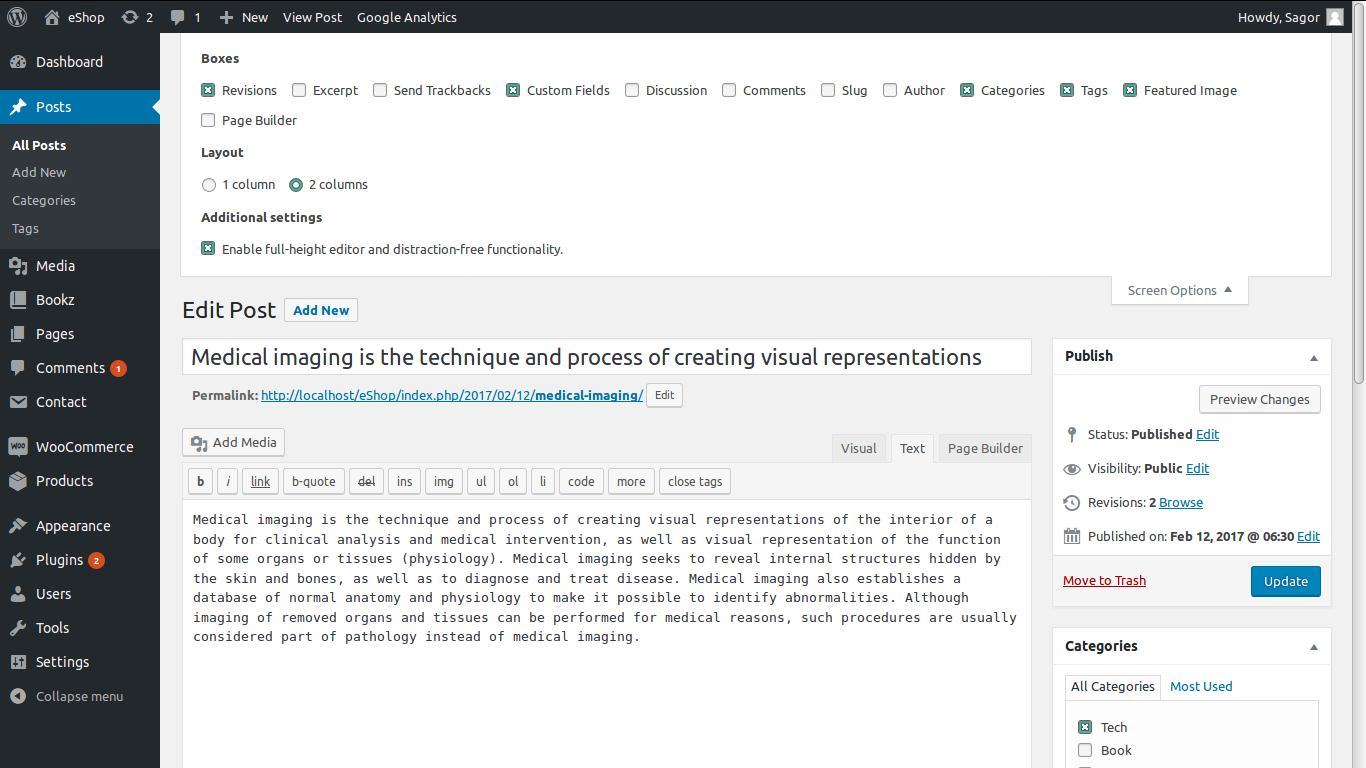Click the Plugins plug icon

18,560
